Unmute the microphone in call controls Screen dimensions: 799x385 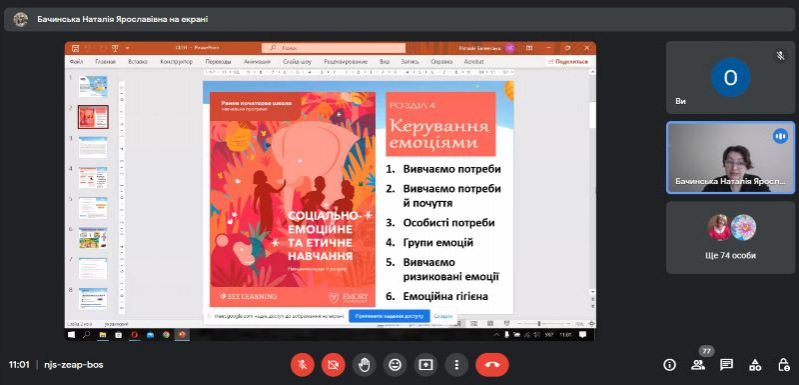302,365
